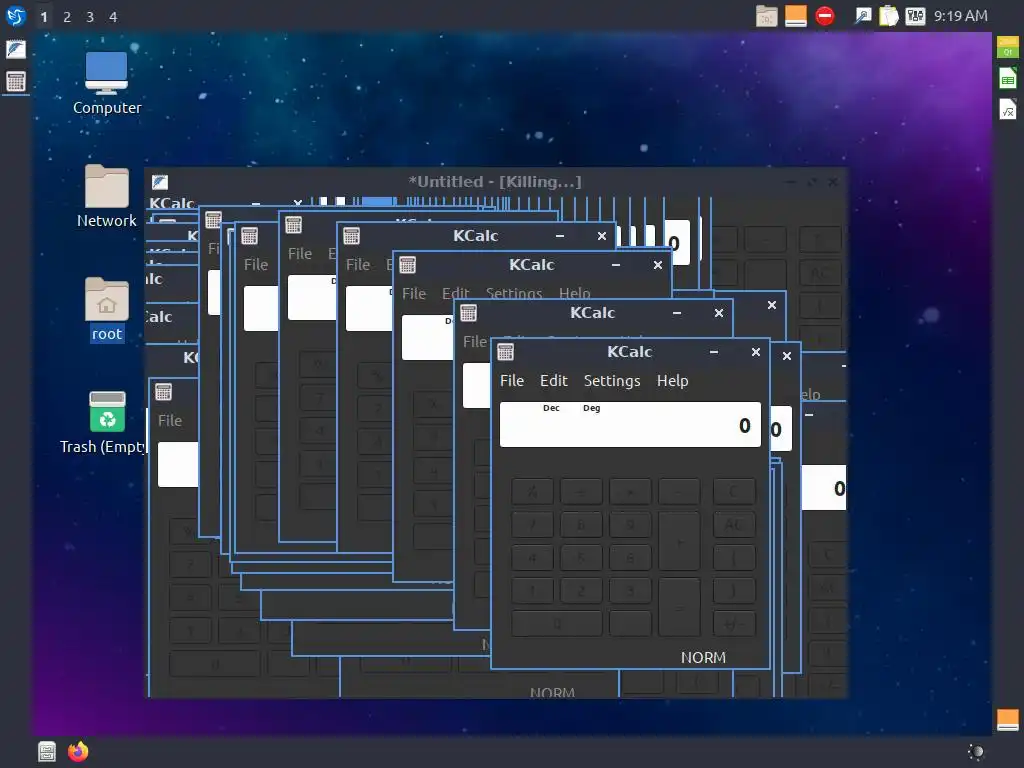Launch the math formula editor icon
The width and height of the screenshot is (1024, 768).
click(1008, 109)
